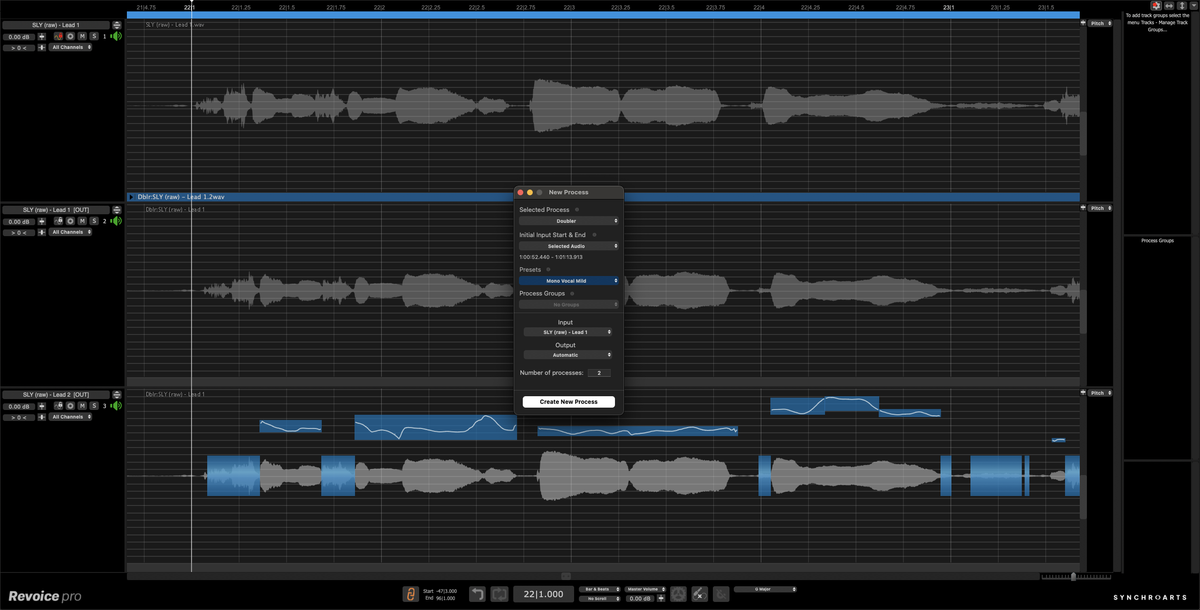Click the track fader icon next to 0.00 dB

pos(42,37)
